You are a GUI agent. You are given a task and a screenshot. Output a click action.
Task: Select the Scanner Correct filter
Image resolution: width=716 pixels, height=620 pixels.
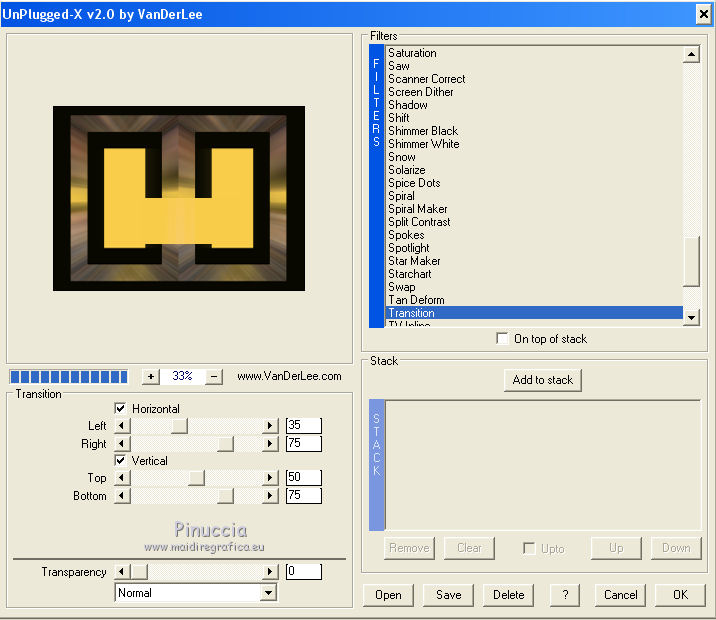tap(426, 79)
